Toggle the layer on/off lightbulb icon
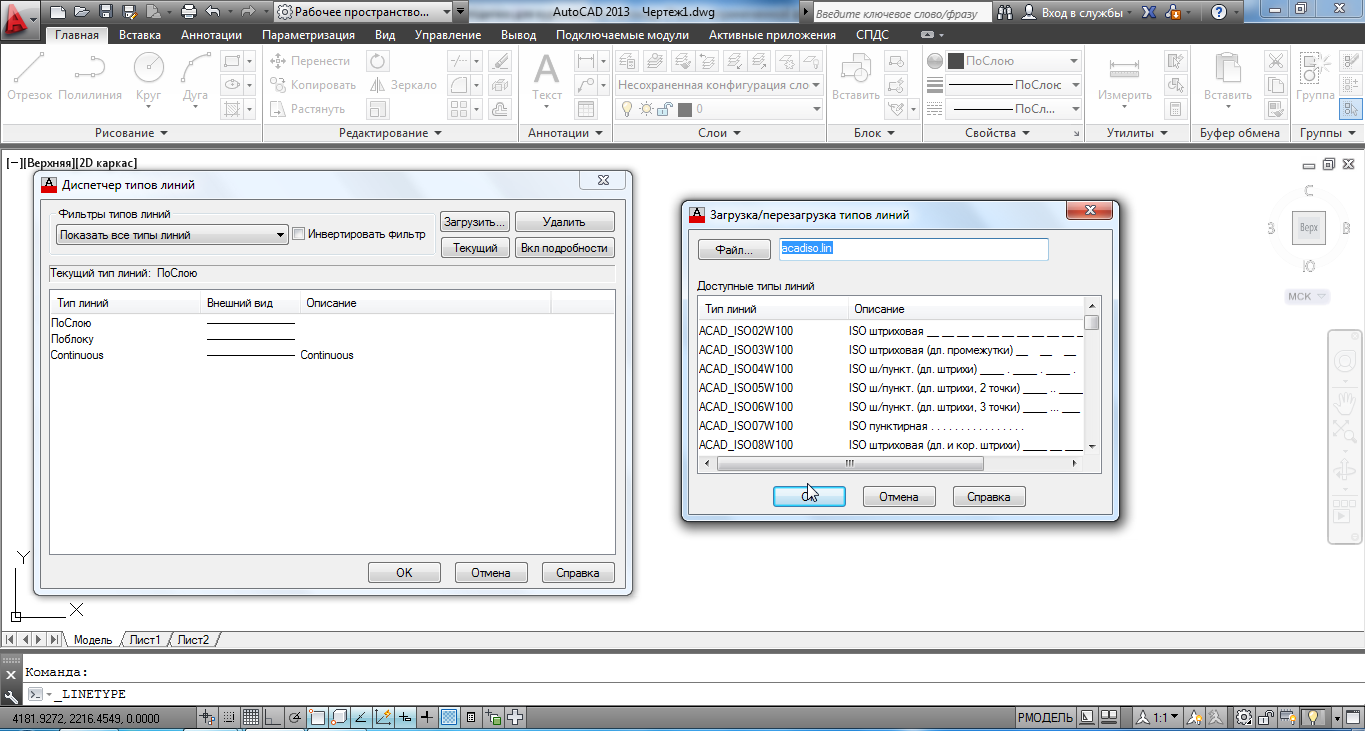 628,109
